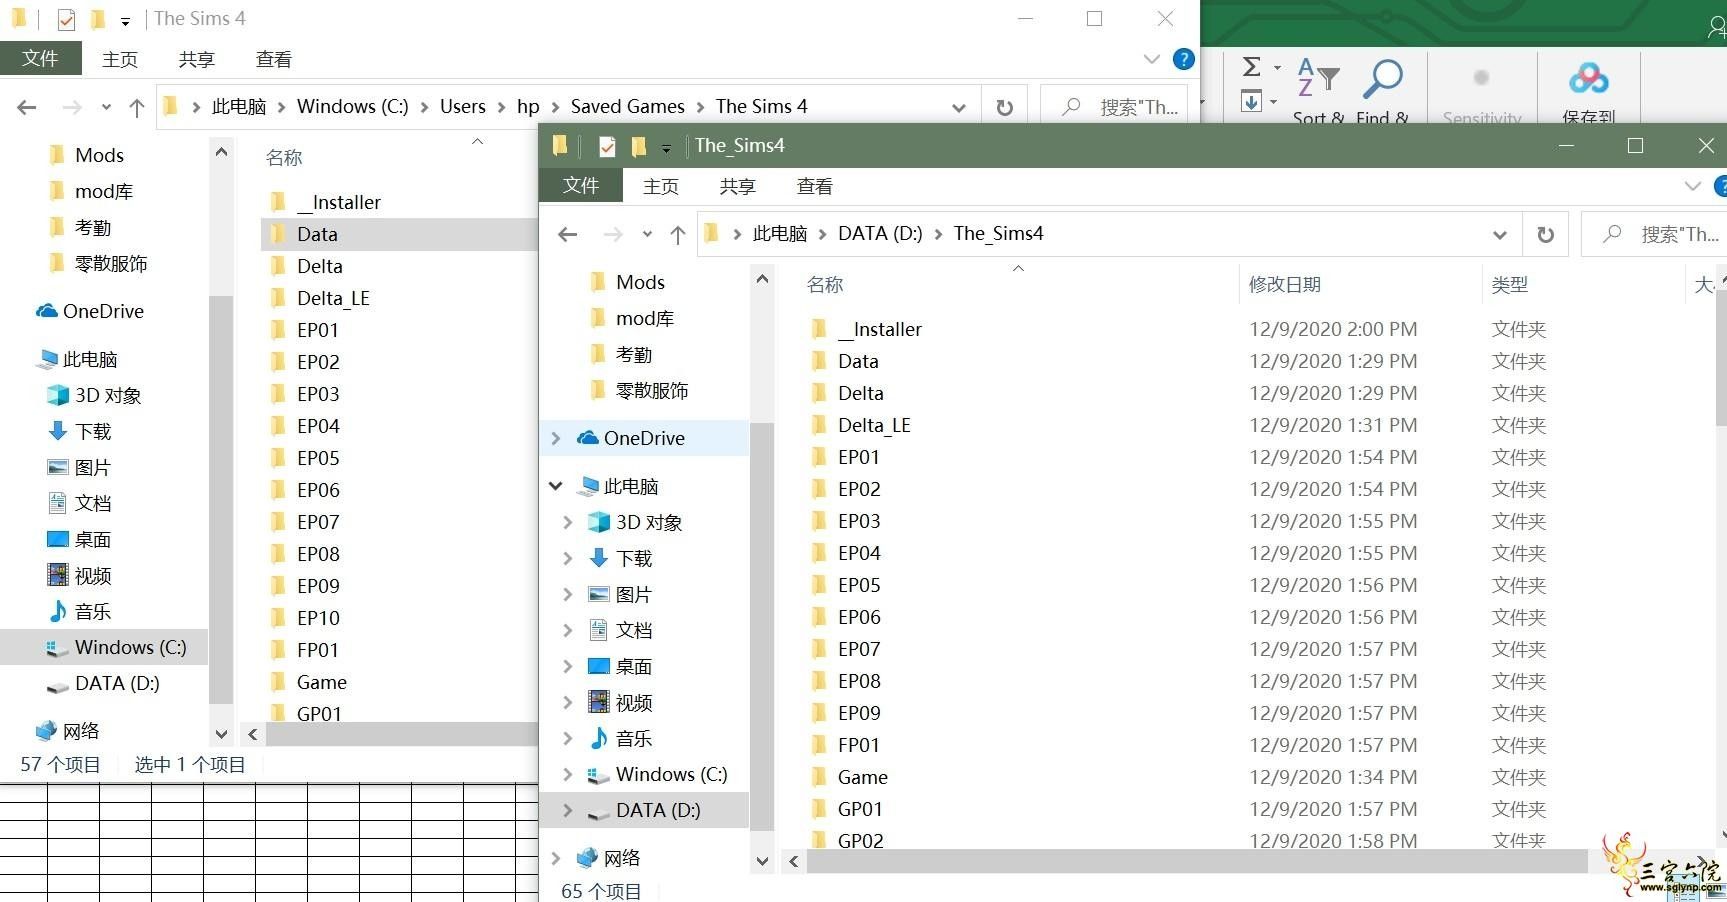
Task: Open 文件 tab in The Sims 4 window
Action: (x=40, y=59)
